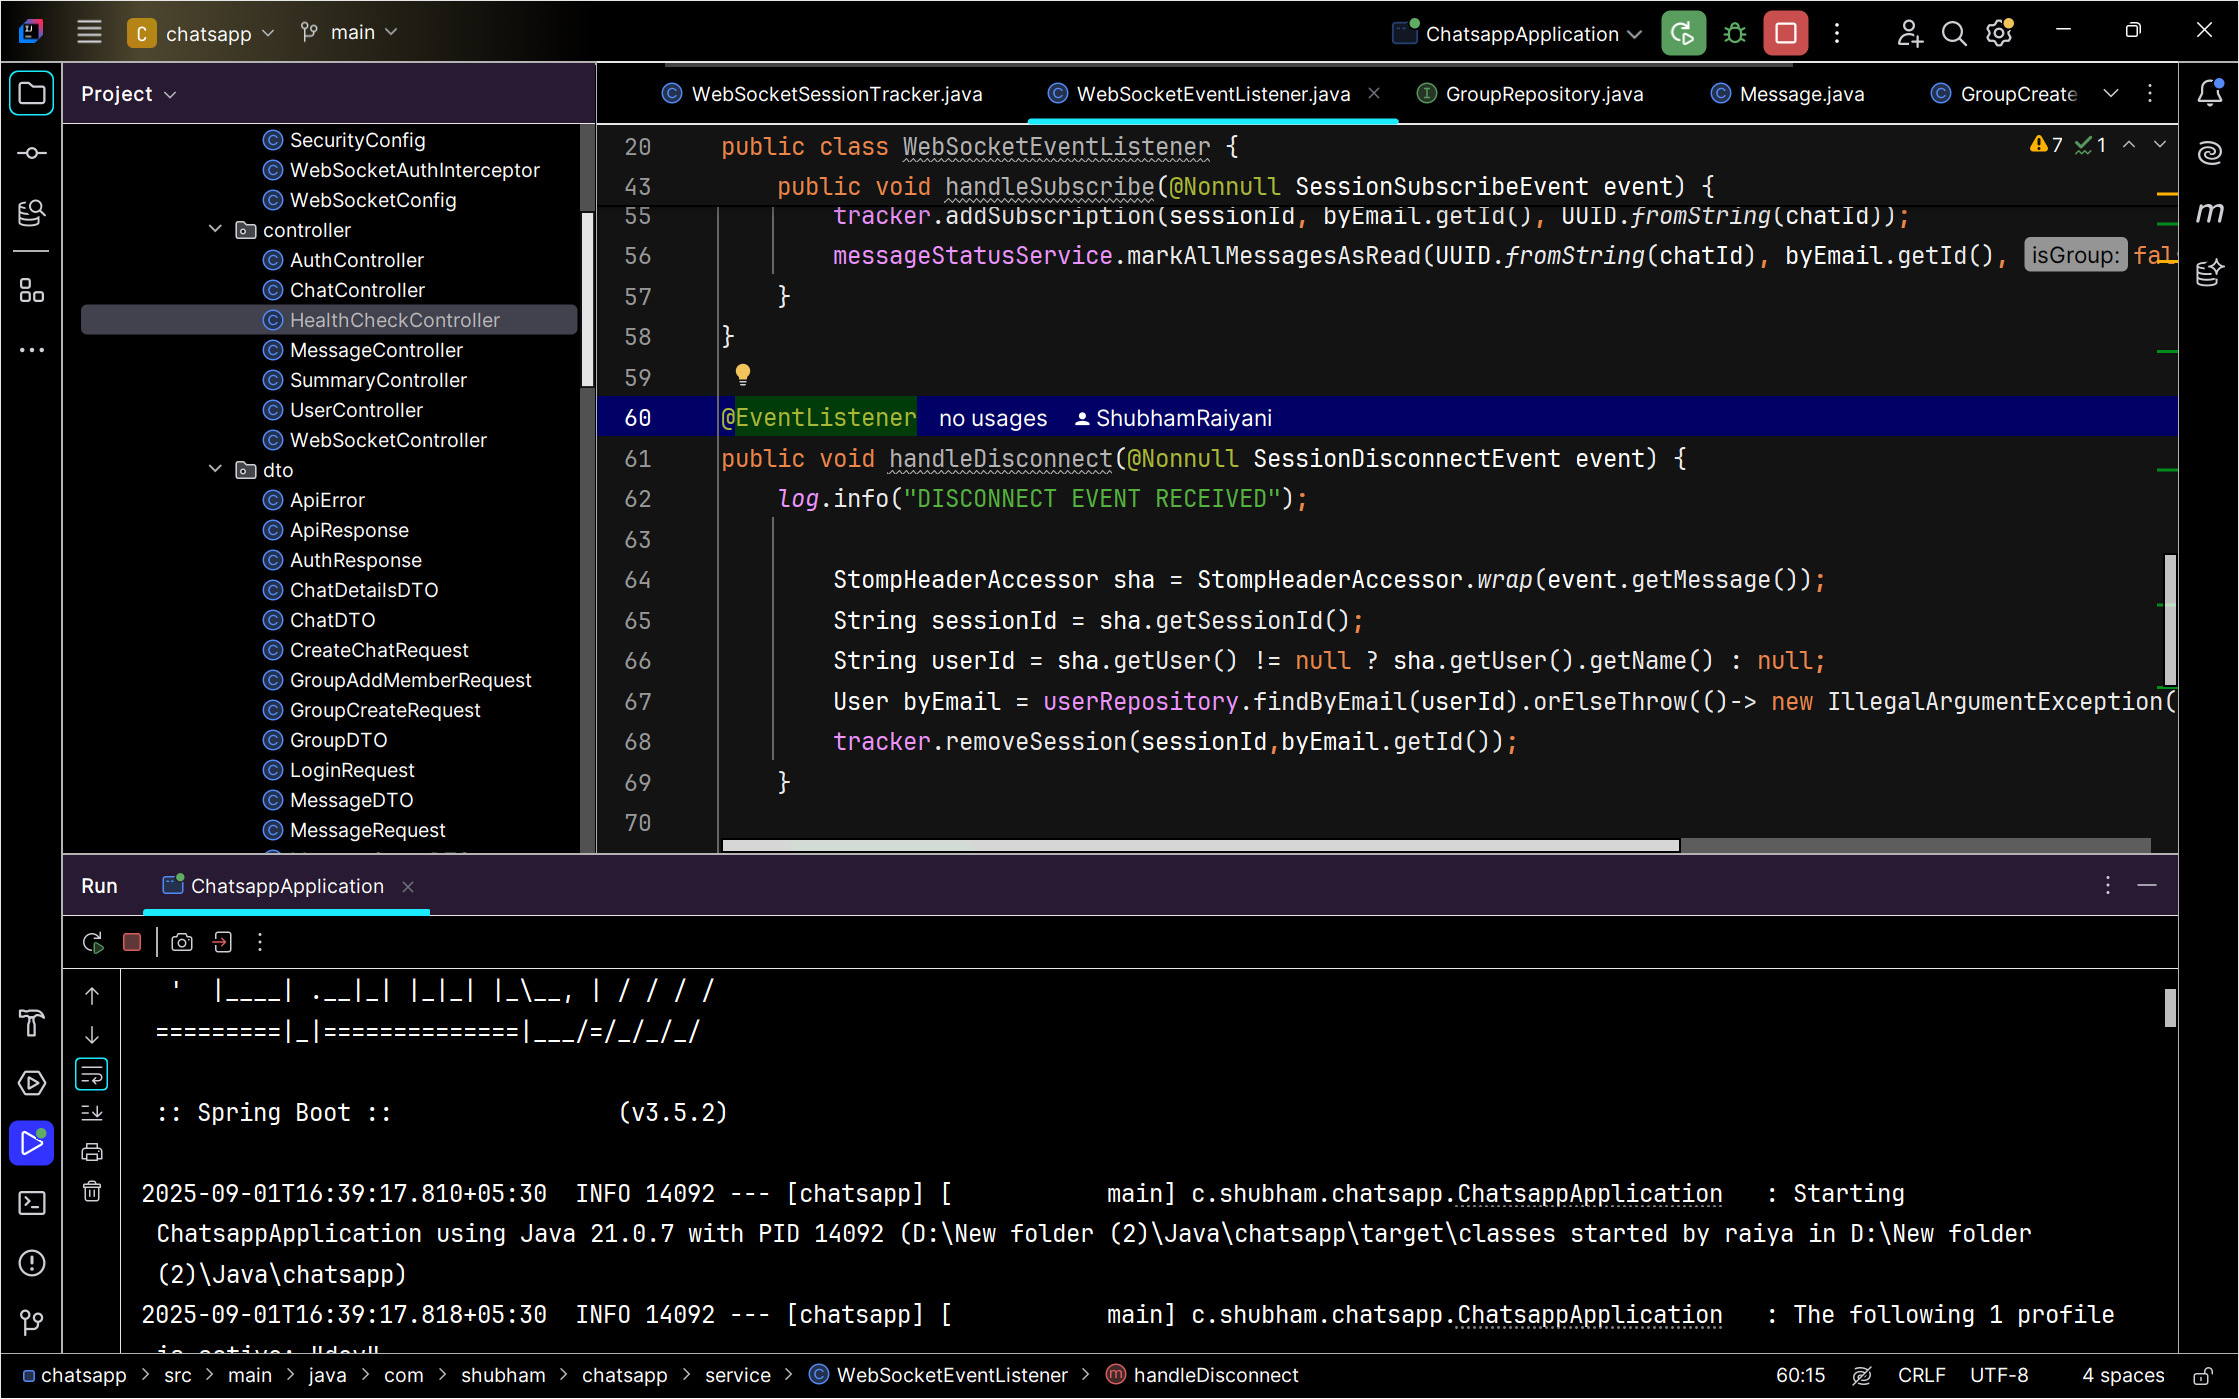Start debugging ChatsappApplication
Image resolution: width=2239 pixels, height=1399 pixels.
[1735, 33]
